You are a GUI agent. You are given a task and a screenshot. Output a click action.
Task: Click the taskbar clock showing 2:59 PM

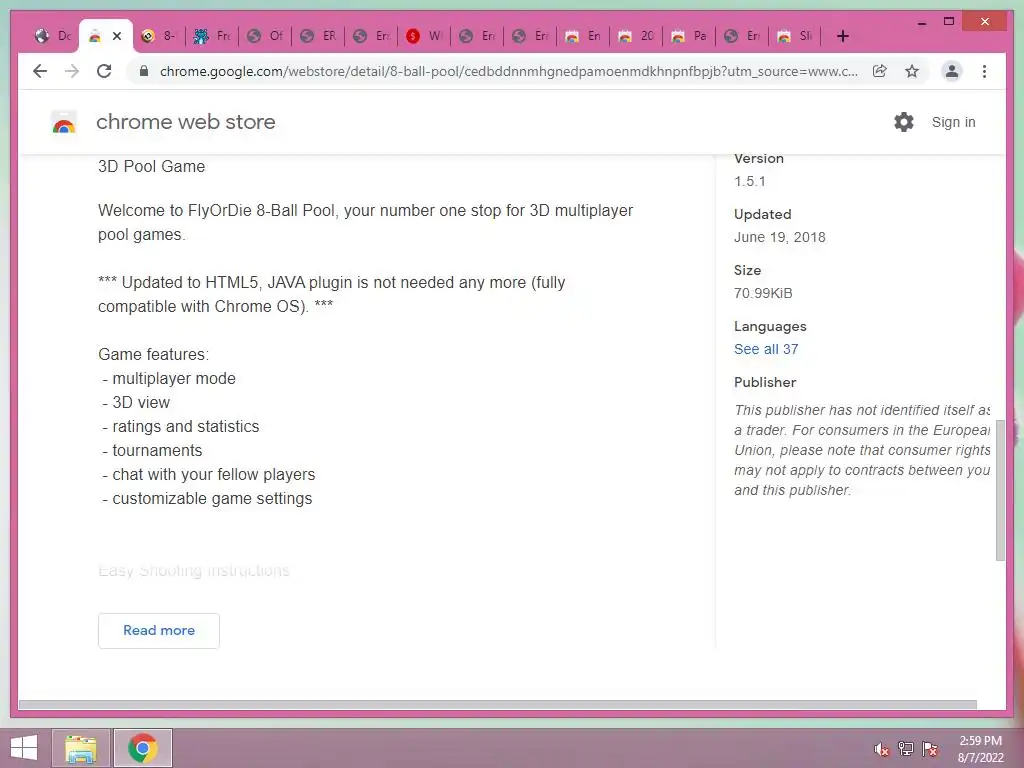(980, 749)
